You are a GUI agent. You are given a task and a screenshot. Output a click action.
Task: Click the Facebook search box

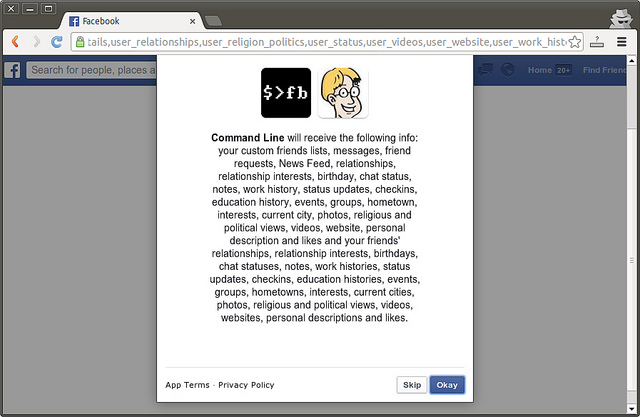(x=91, y=70)
